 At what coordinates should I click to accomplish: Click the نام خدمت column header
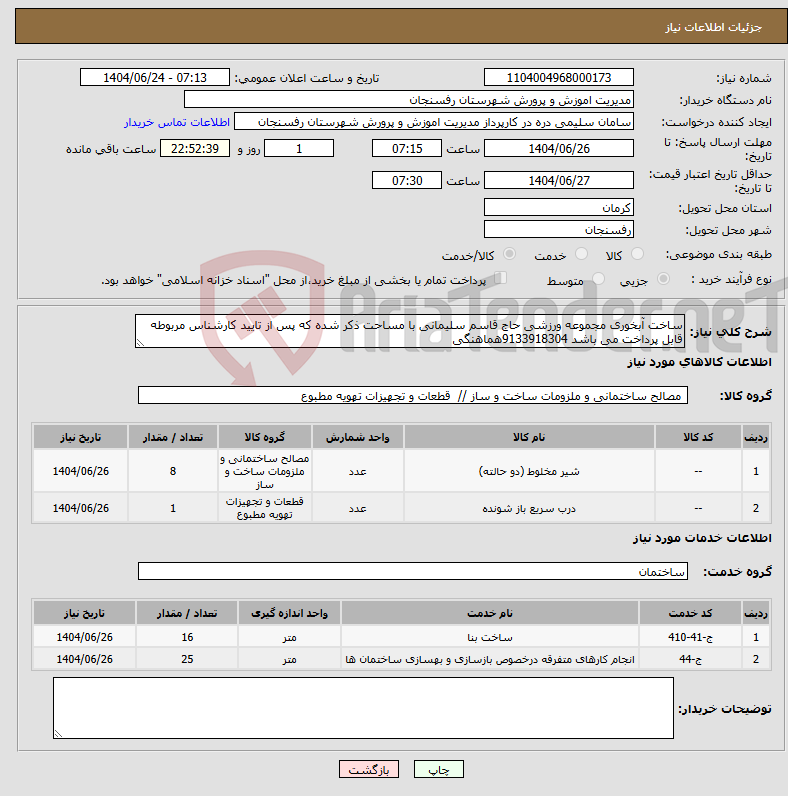pyautogui.click(x=489, y=613)
